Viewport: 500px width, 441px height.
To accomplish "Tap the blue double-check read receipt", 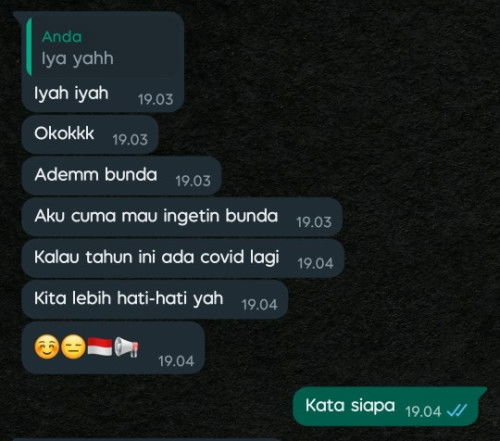I will (457, 411).
